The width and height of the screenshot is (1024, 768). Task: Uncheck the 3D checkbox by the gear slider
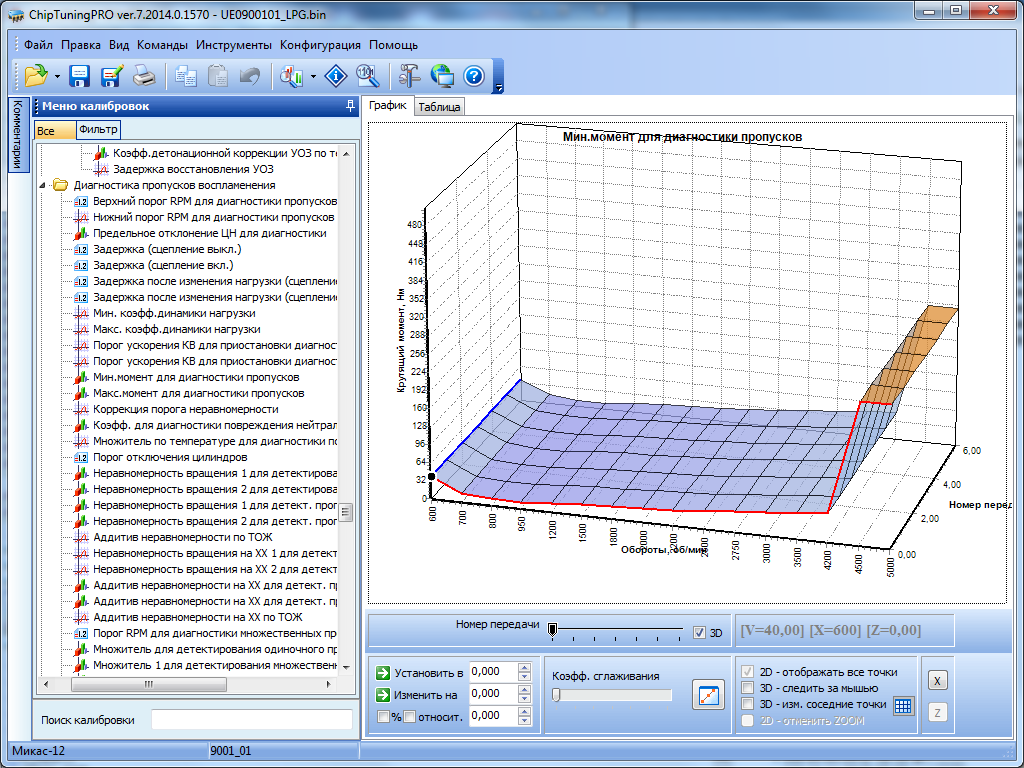click(700, 632)
